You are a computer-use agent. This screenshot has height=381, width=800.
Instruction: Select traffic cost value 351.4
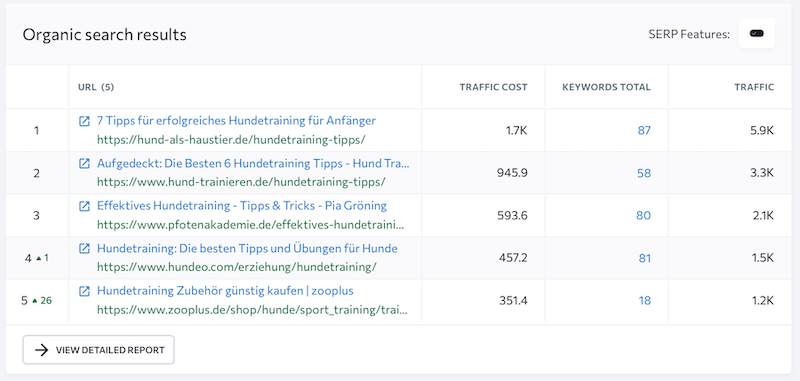[513, 301]
